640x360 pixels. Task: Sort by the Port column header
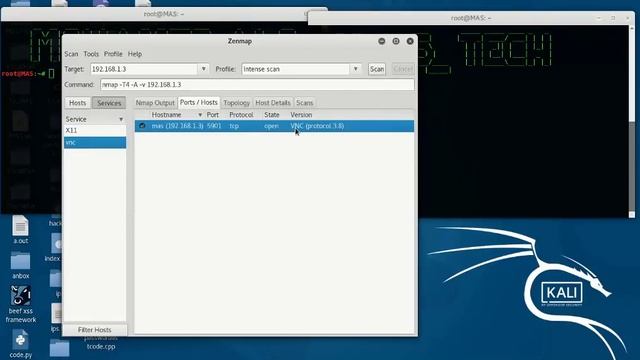pyautogui.click(x=213, y=115)
